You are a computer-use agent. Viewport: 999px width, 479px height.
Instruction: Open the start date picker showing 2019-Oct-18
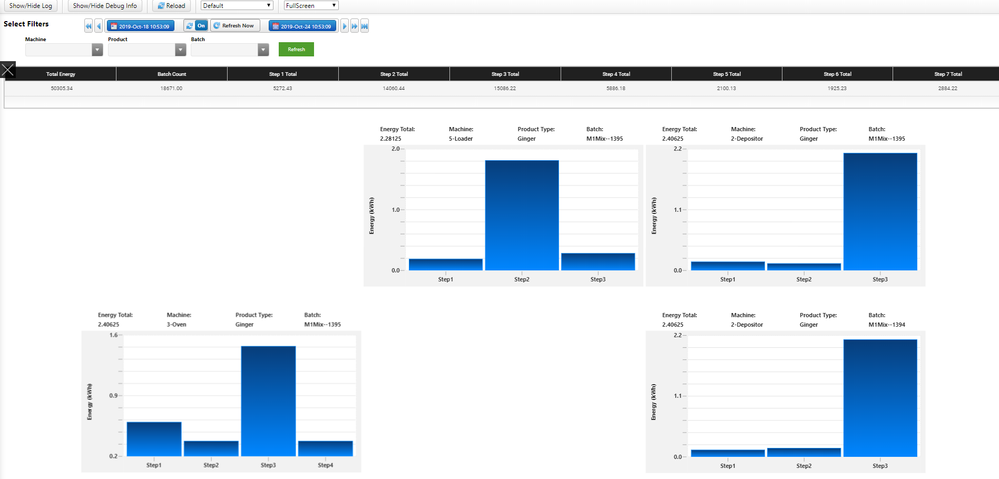point(140,26)
